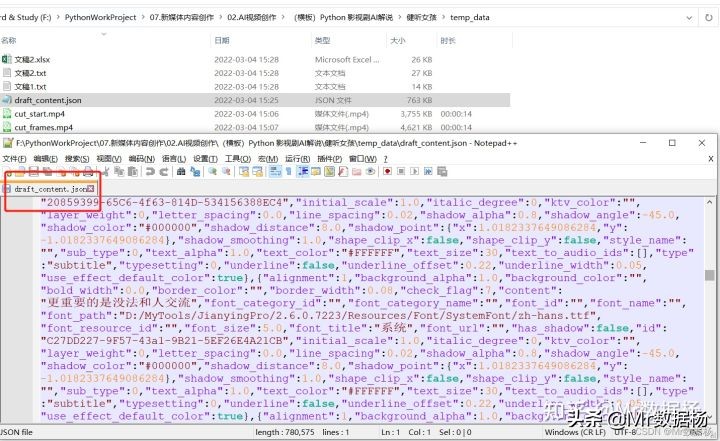Open 搜索(S) menu in Notepad++
The height and width of the screenshot is (441, 720).
point(77,158)
